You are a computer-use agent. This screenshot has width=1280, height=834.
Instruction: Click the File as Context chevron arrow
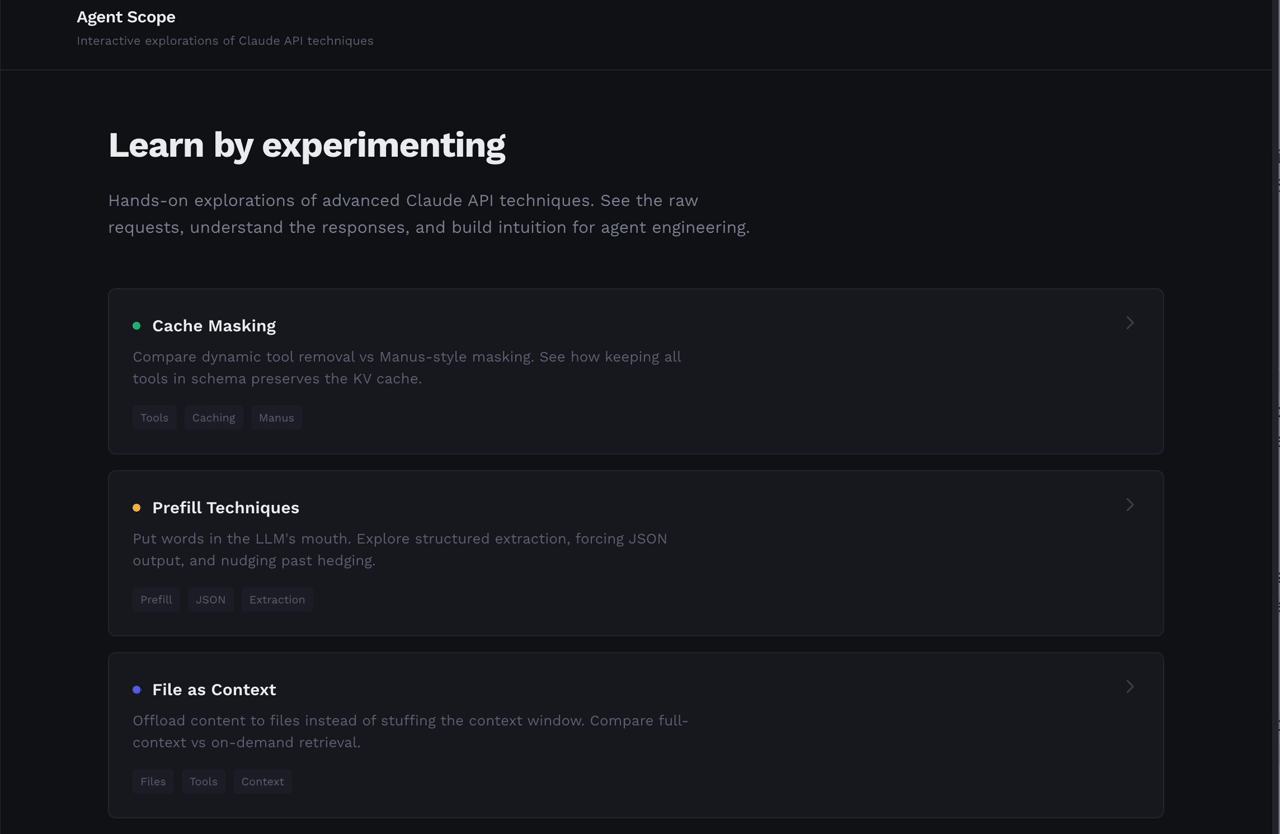point(1130,687)
